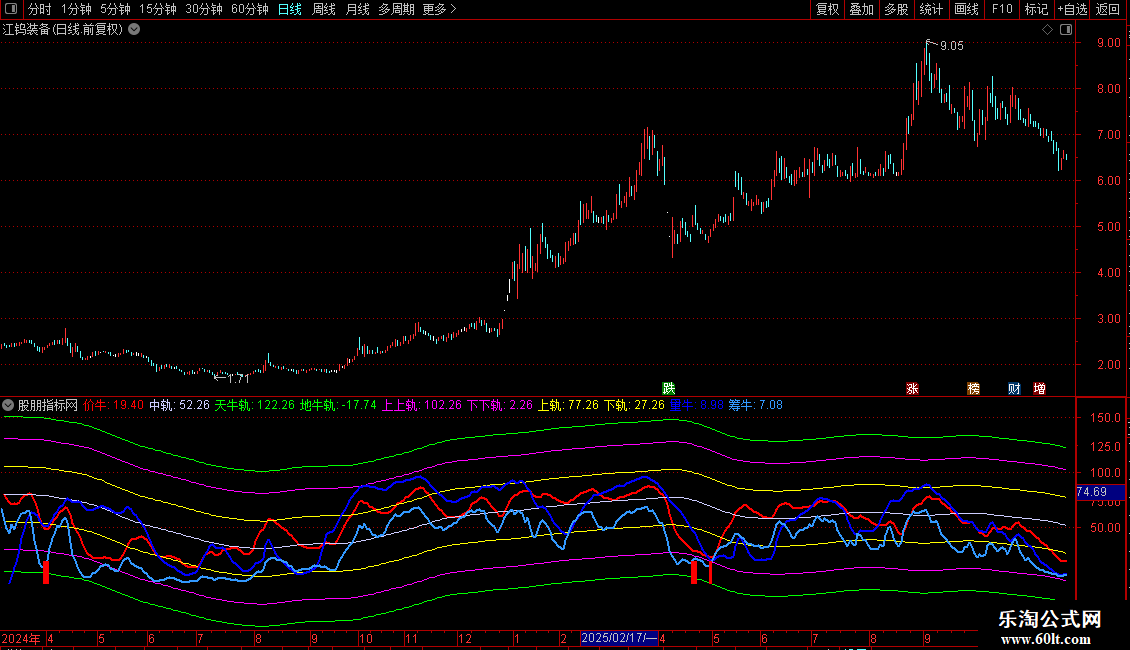Click the 榜 marker icon
Screen dimensions: 1130x650
click(x=973, y=388)
